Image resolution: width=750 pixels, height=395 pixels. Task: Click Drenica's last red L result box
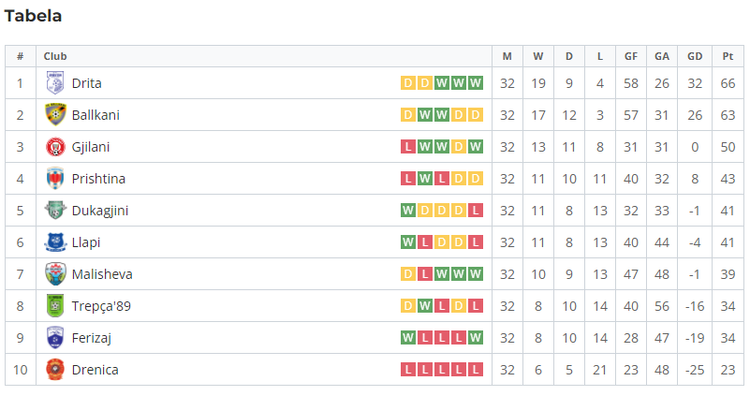pos(475,370)
